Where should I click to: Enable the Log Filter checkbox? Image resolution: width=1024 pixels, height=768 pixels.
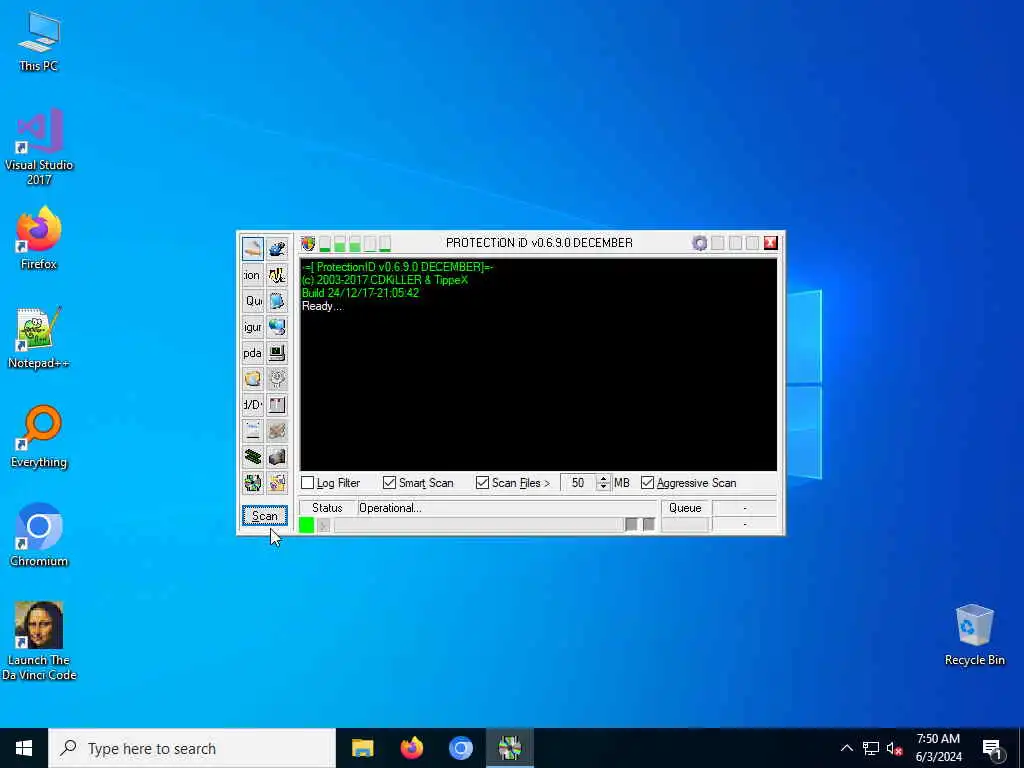click(x=308, y=483)
